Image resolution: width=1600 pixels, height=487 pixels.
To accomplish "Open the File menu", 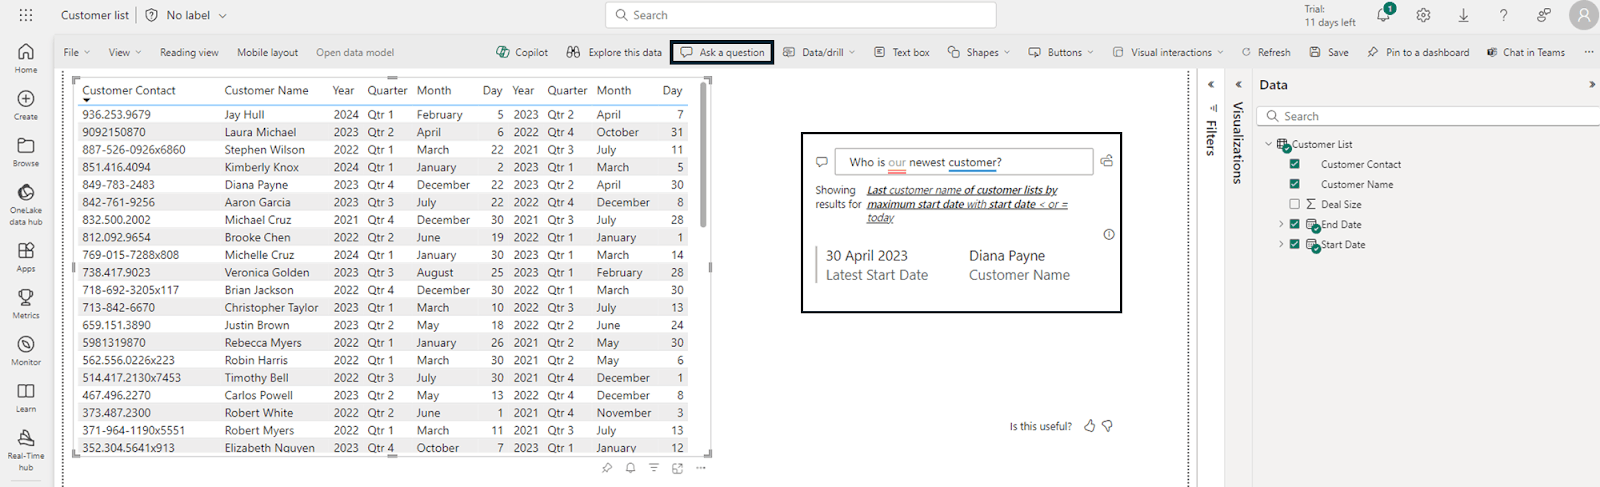I will click(76, 52).
